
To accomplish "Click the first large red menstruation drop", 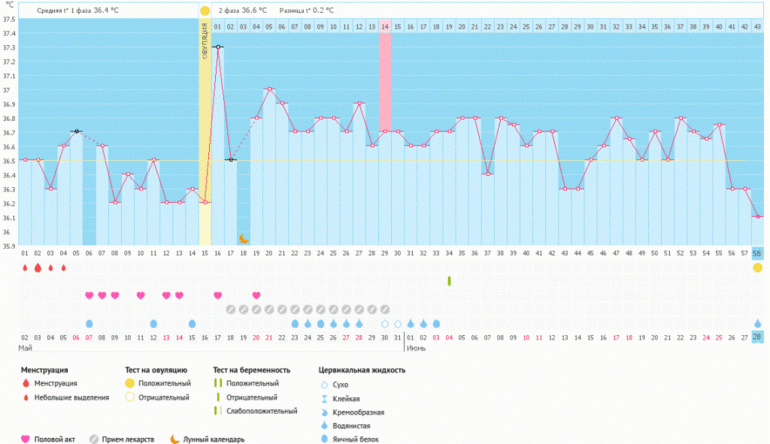I will [x=24, y=268].
